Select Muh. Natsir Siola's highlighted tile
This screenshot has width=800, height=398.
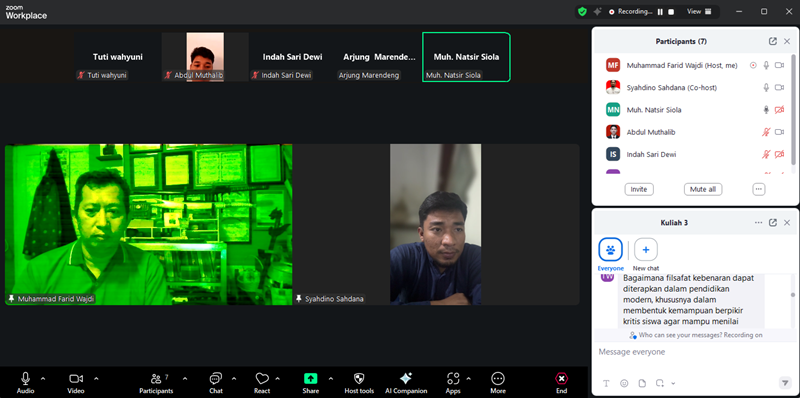pyautogui.click(x=466, y=57)
